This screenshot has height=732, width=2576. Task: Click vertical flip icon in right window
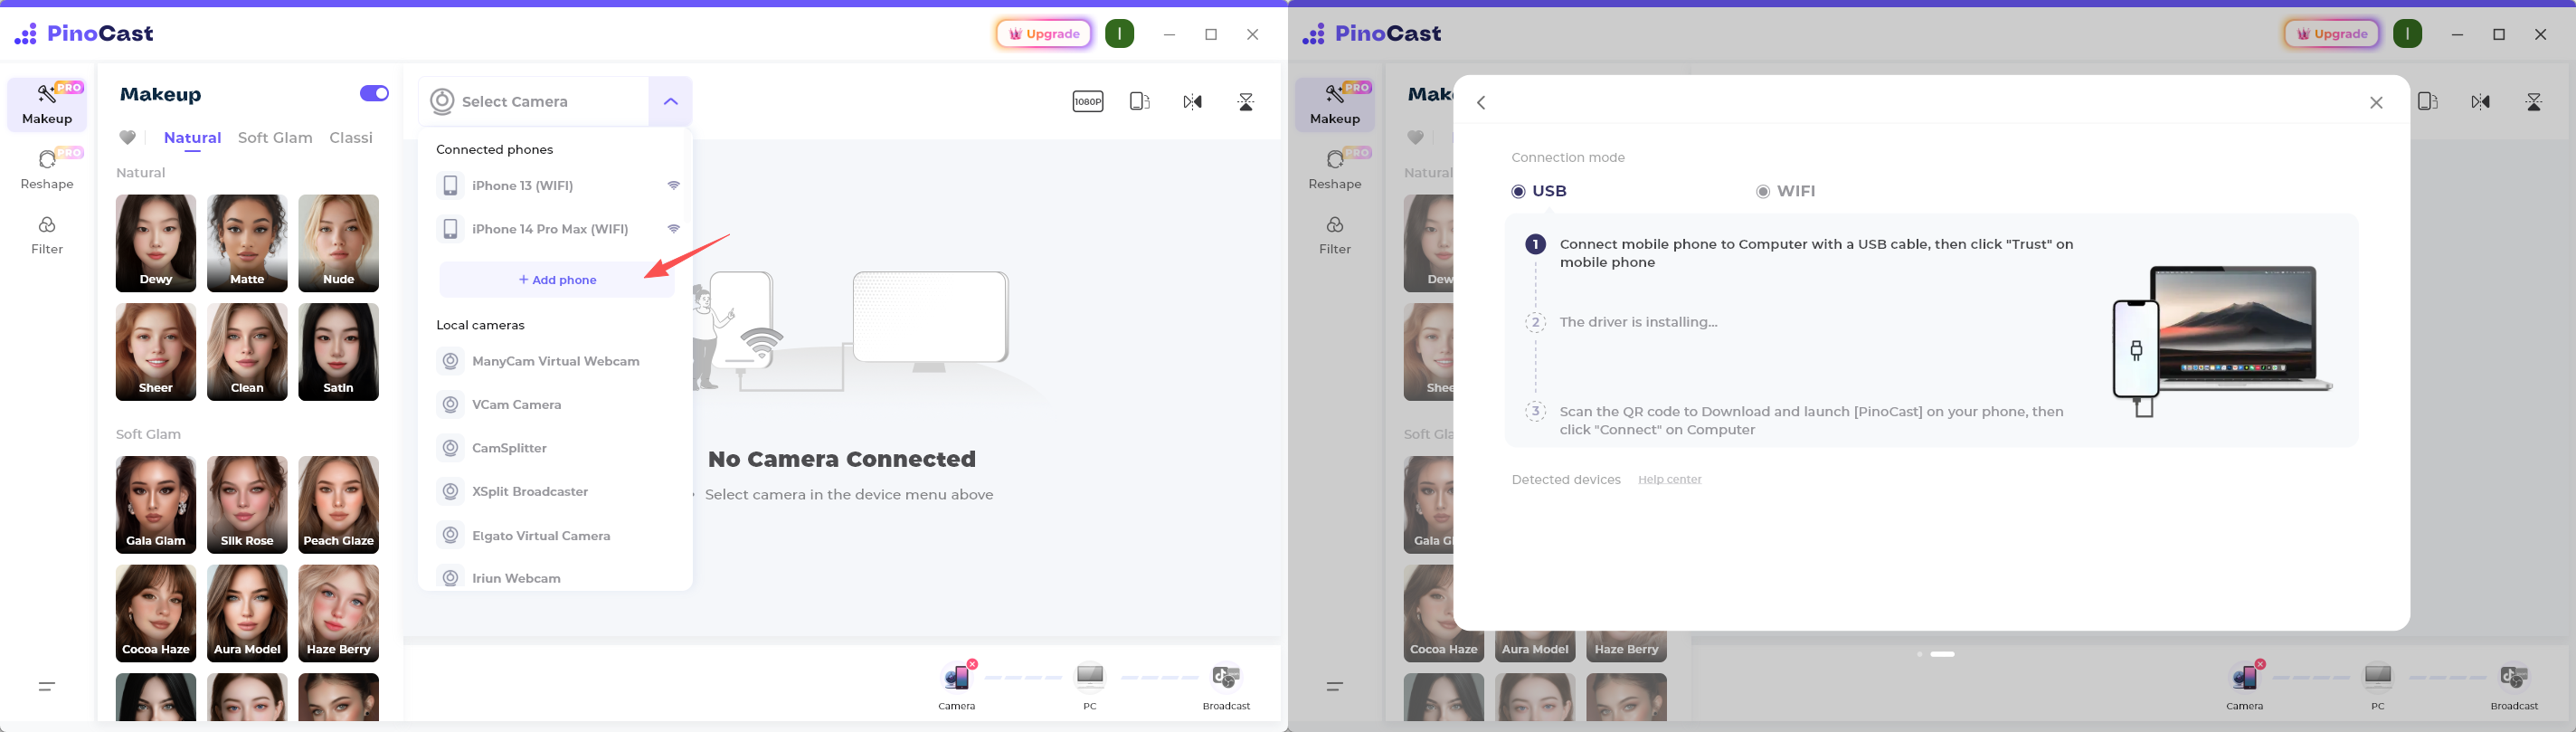click(x=2534, y=101)
